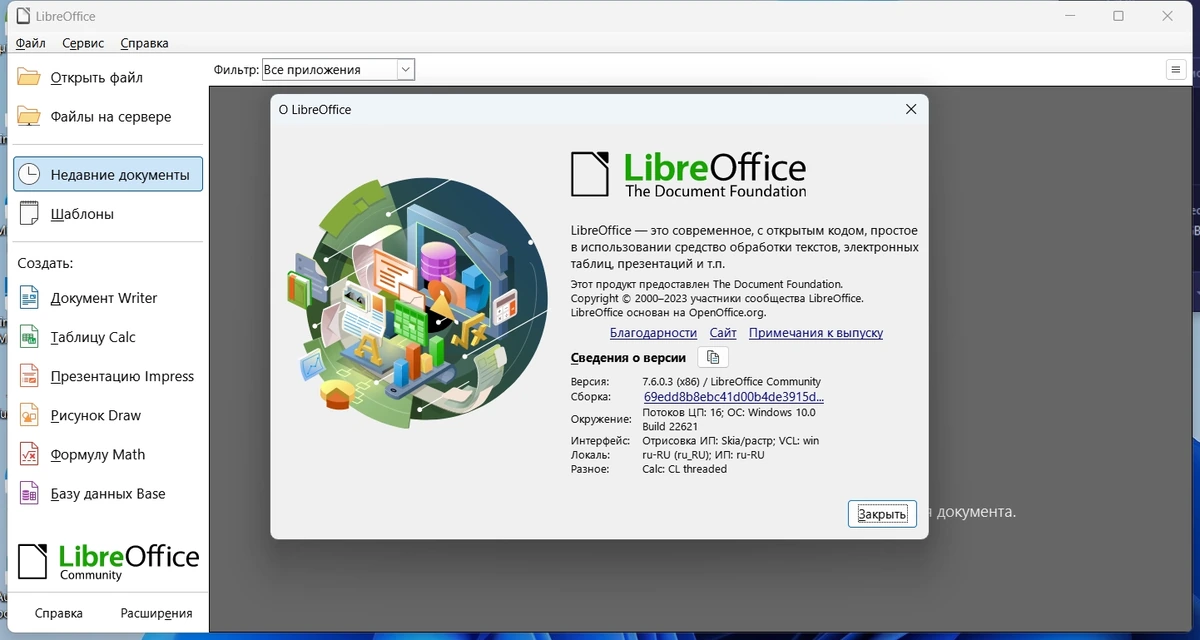Click the Writer document icon
1200x640 pixels.
[30, 298]
